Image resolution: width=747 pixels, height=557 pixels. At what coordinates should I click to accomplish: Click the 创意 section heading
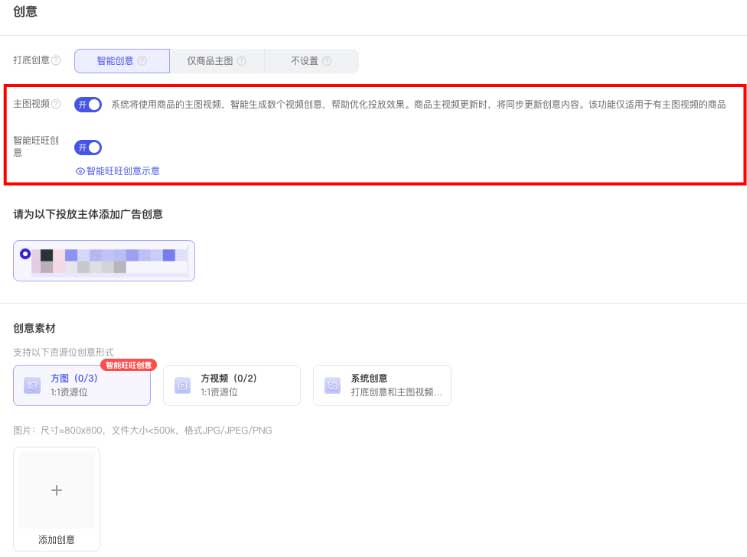25,11
